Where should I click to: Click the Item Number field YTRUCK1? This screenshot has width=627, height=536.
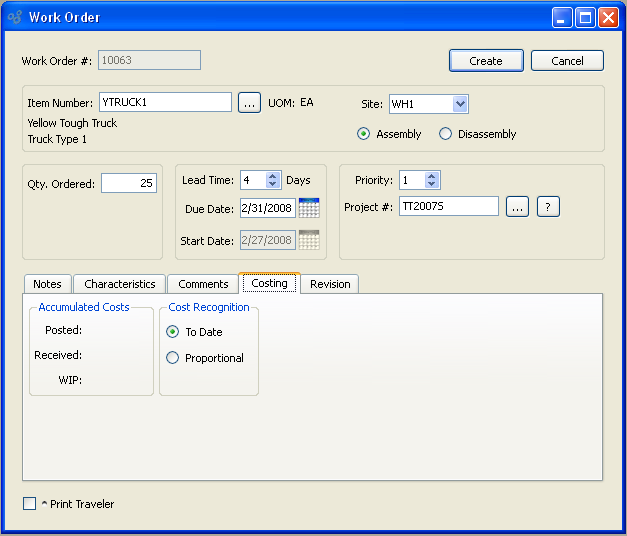pos(165,102)
